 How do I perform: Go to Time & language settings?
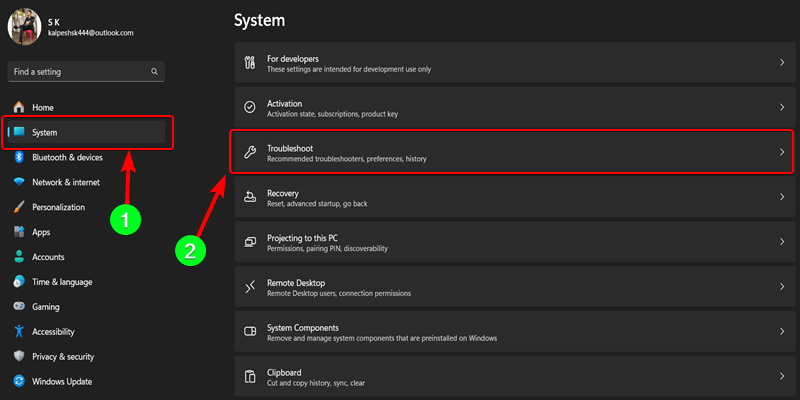[62, 282]
